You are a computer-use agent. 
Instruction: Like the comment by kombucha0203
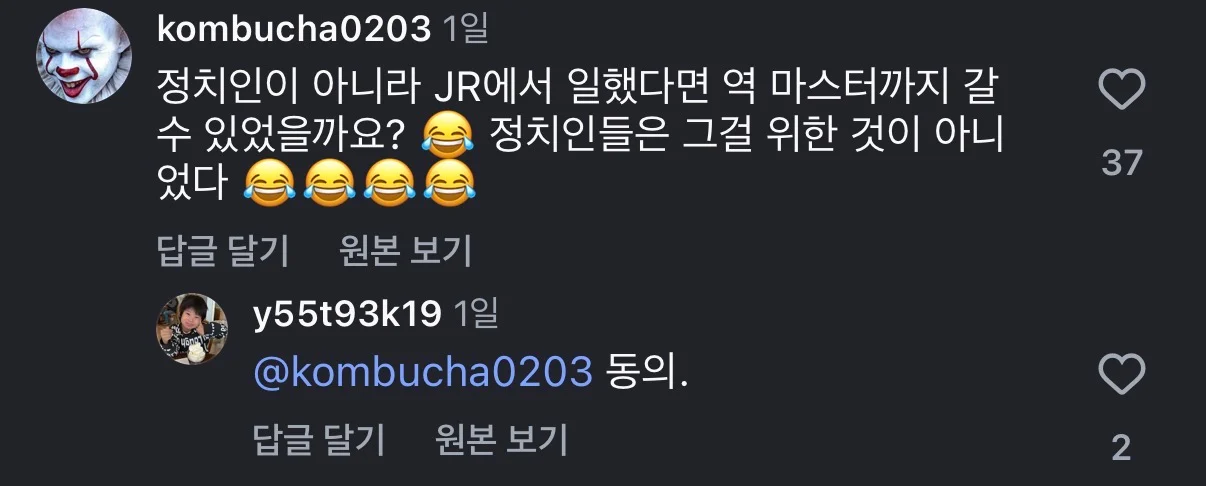[x=1121, y=91]
